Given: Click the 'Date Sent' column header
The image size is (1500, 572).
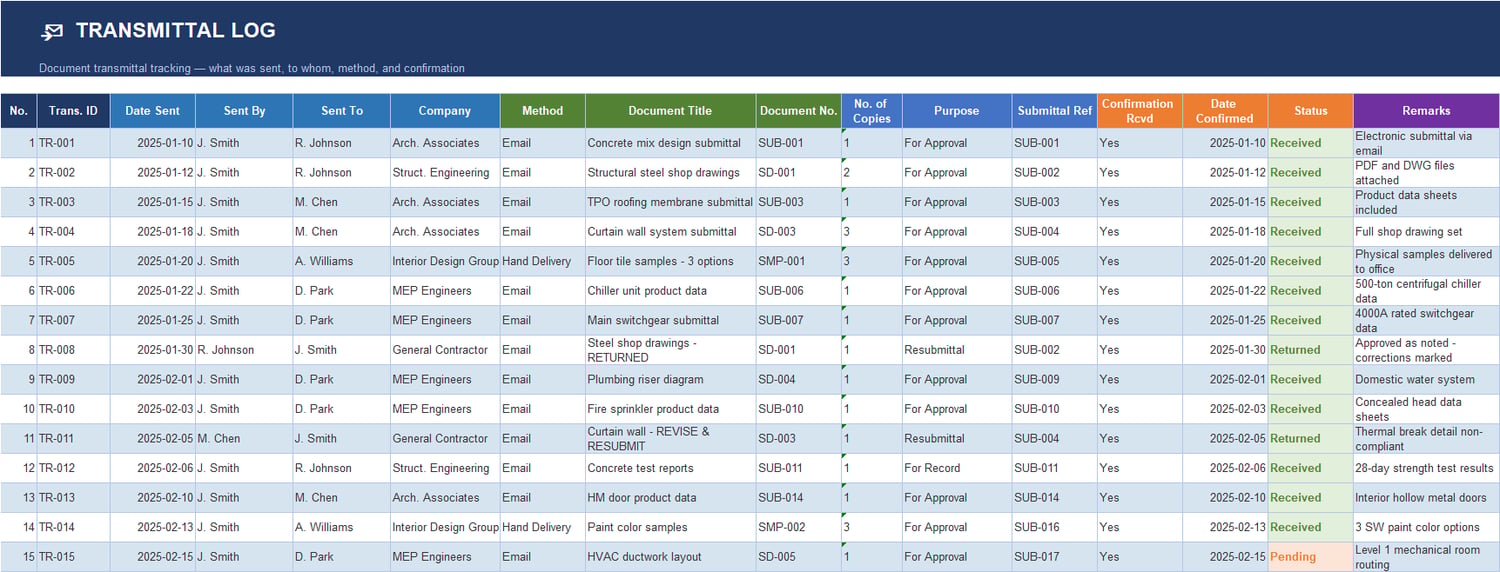Looking at the screenshot, I should click(153, 111).
